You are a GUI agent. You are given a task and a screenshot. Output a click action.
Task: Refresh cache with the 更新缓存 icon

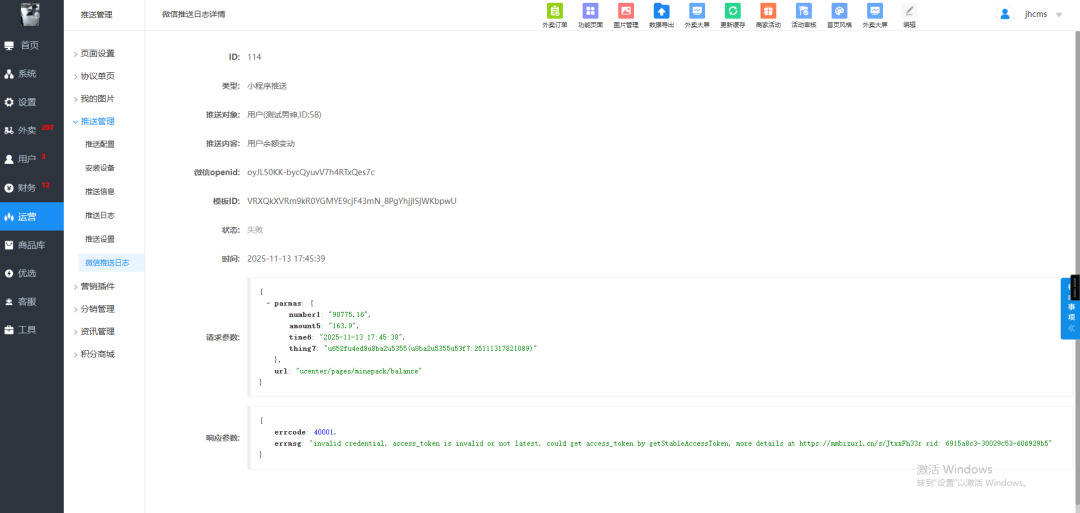coord(732,14)
